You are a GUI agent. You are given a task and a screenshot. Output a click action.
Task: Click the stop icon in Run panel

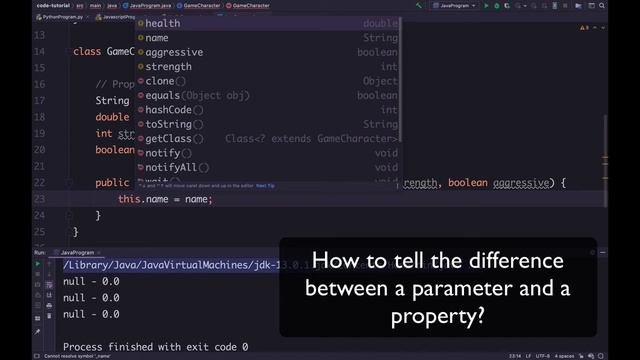(38, 274)
